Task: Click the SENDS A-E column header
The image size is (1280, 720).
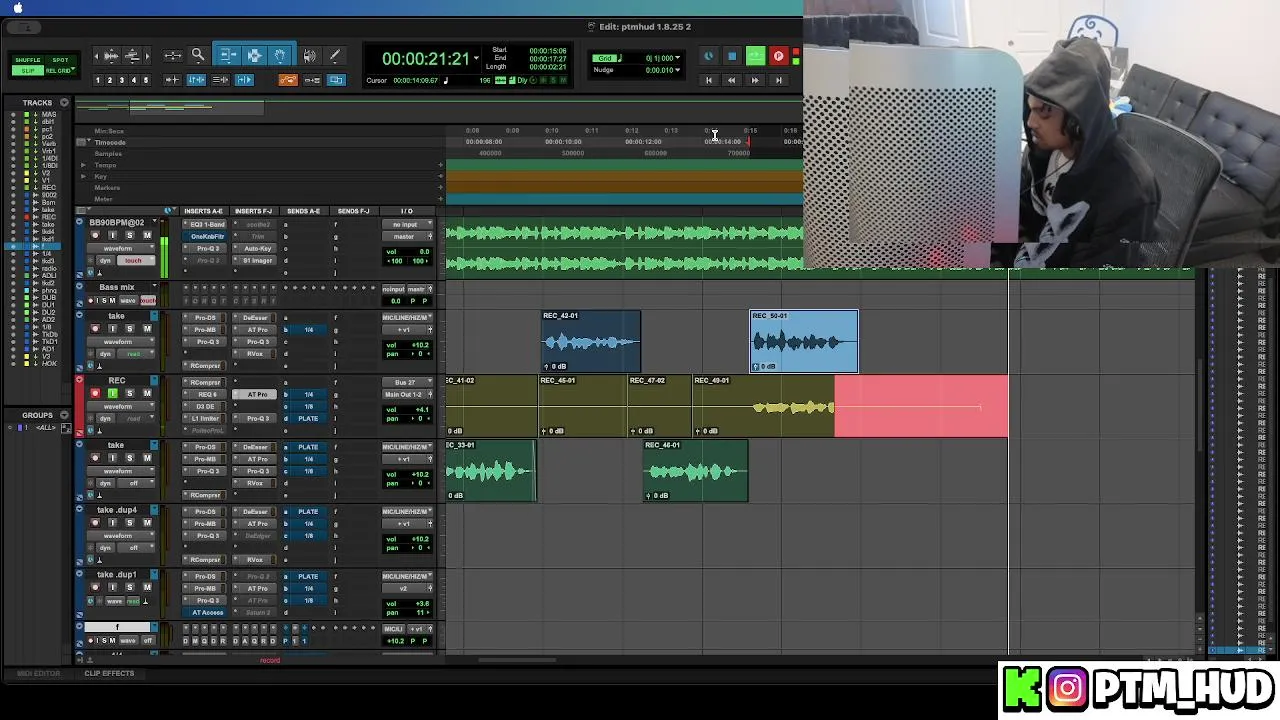Action: (x=303, y=211)
